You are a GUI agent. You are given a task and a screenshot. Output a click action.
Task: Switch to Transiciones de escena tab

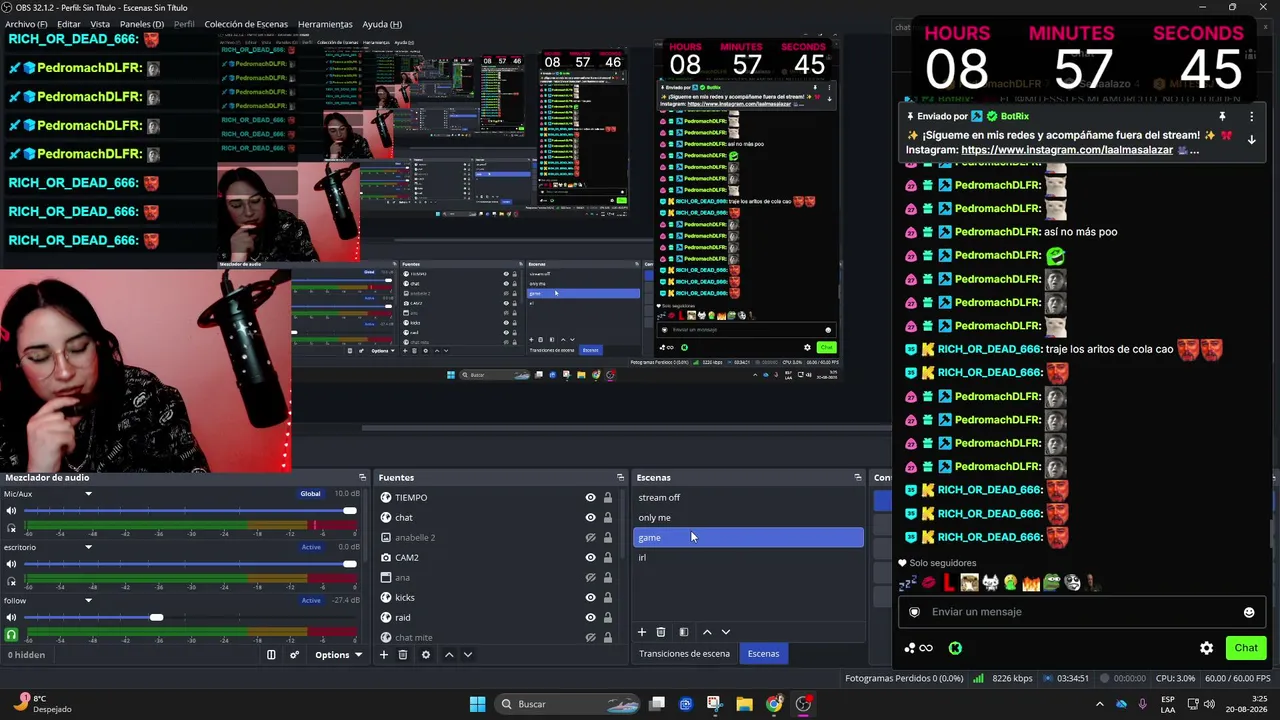685,654
